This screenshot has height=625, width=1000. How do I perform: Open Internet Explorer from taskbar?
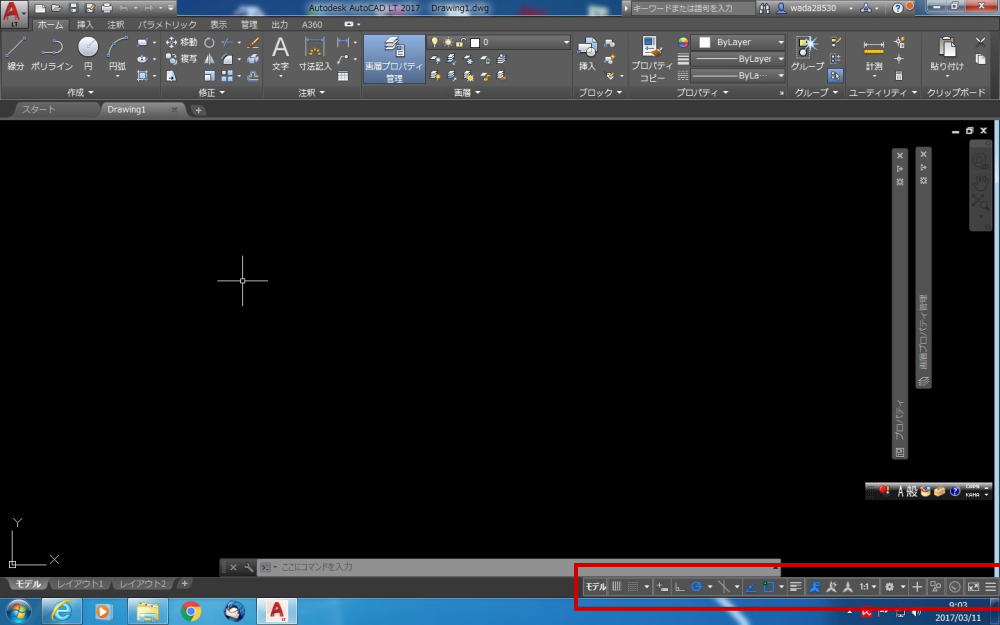[61, 612]
